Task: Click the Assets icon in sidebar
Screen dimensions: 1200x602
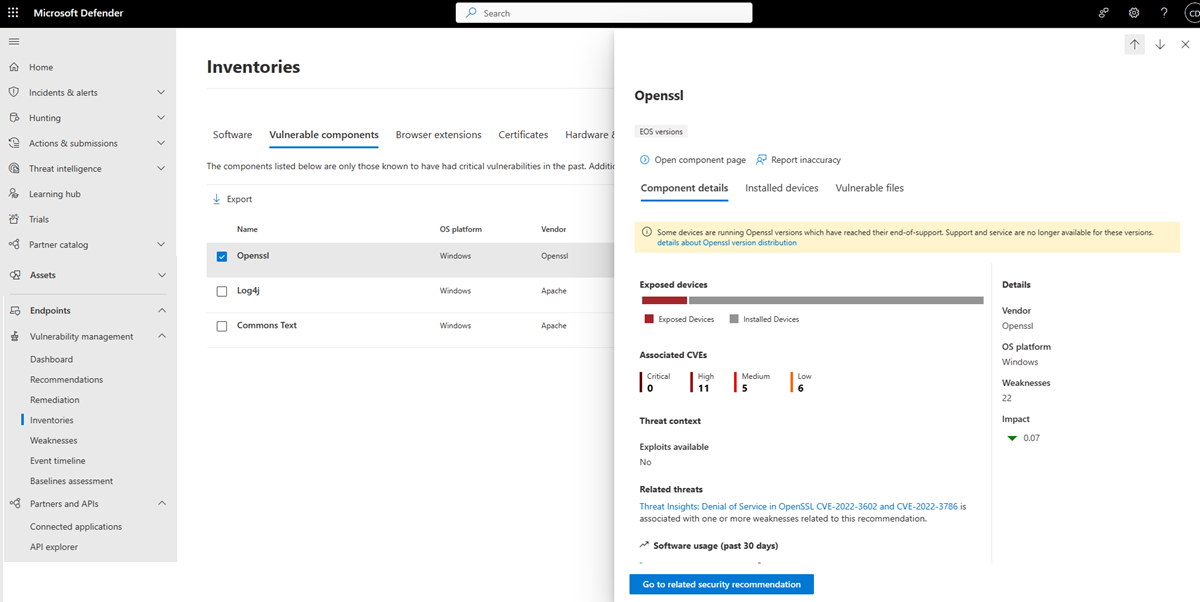Action: 14,275
